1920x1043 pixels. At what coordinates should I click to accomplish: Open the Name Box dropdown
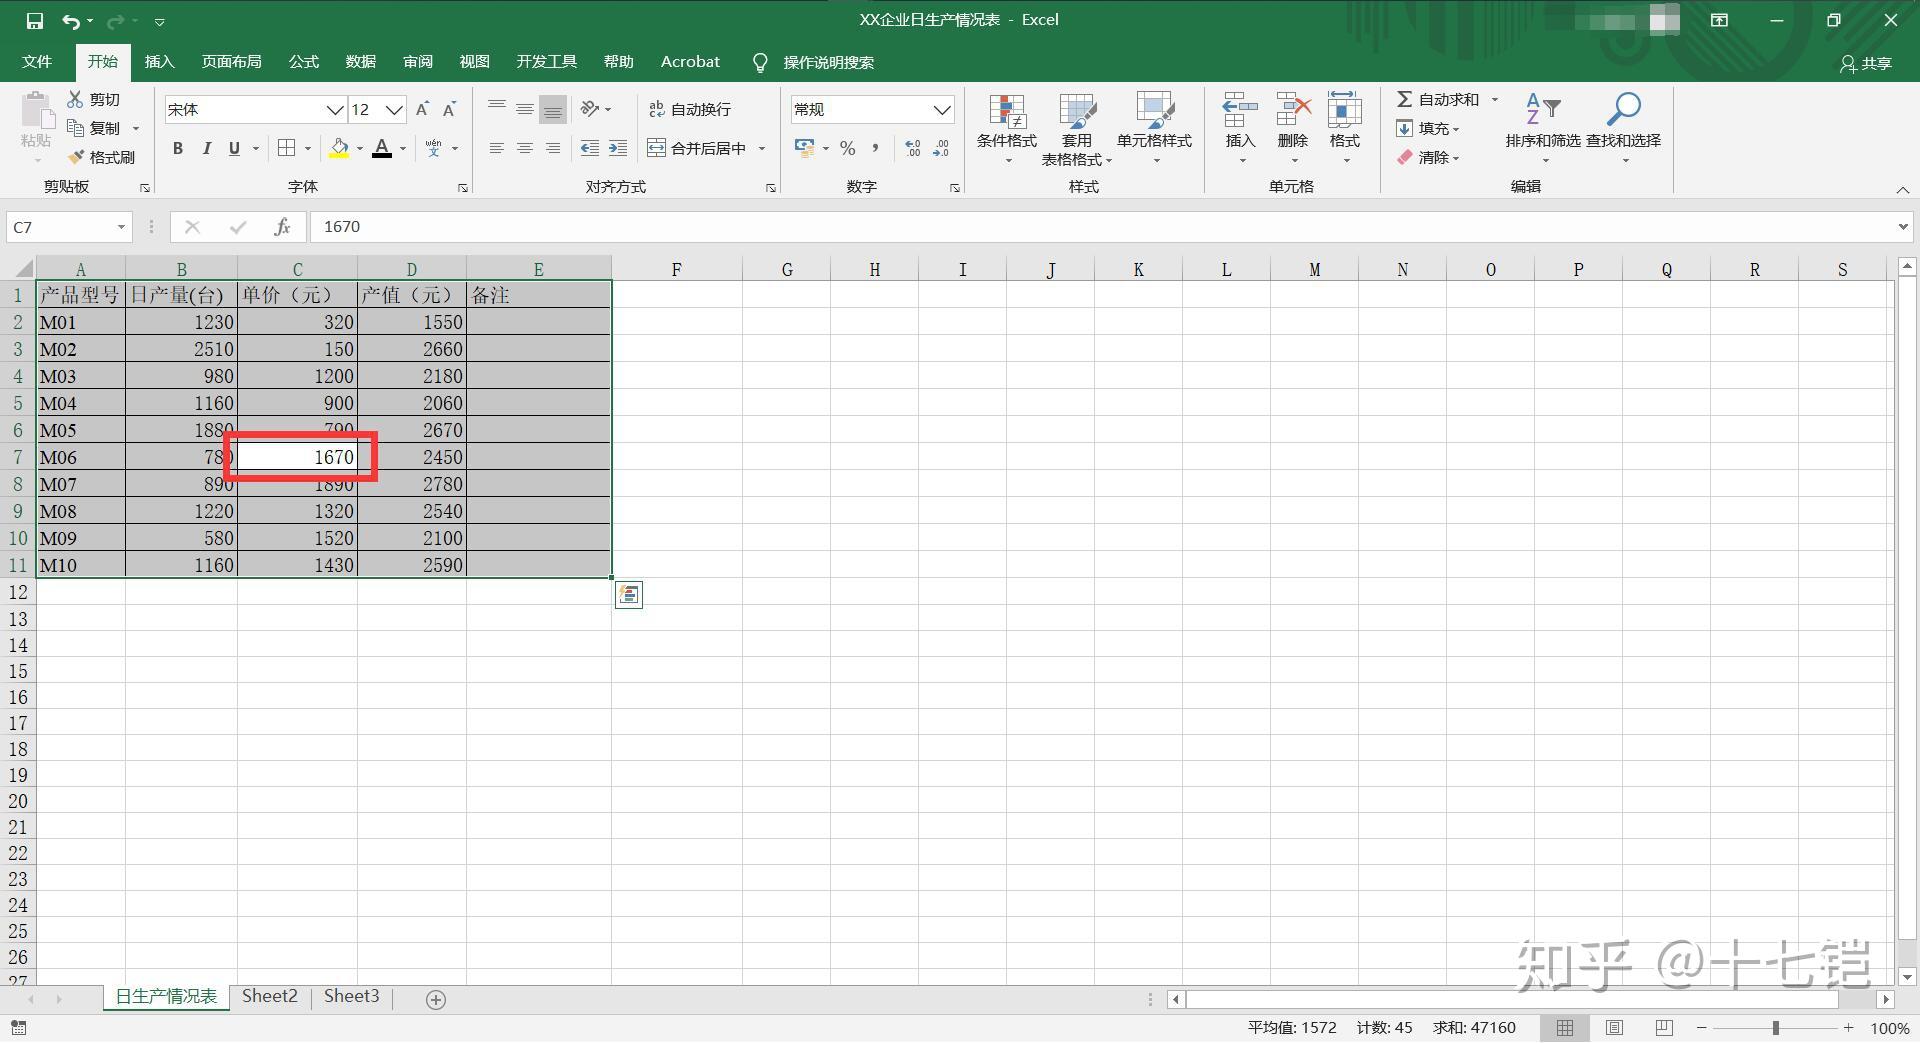(121, 227)
